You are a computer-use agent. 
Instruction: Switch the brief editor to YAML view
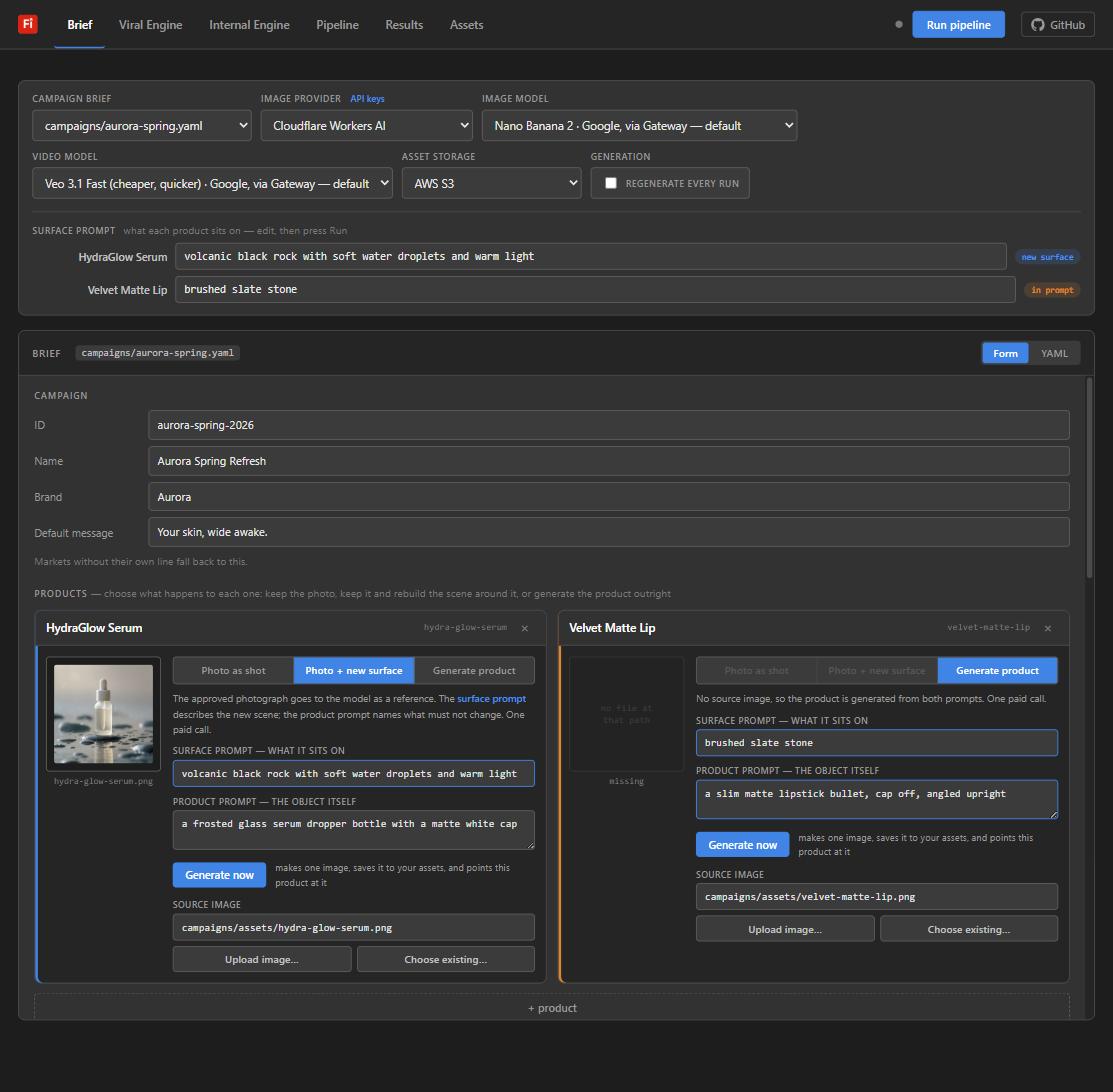[1054, 353]
